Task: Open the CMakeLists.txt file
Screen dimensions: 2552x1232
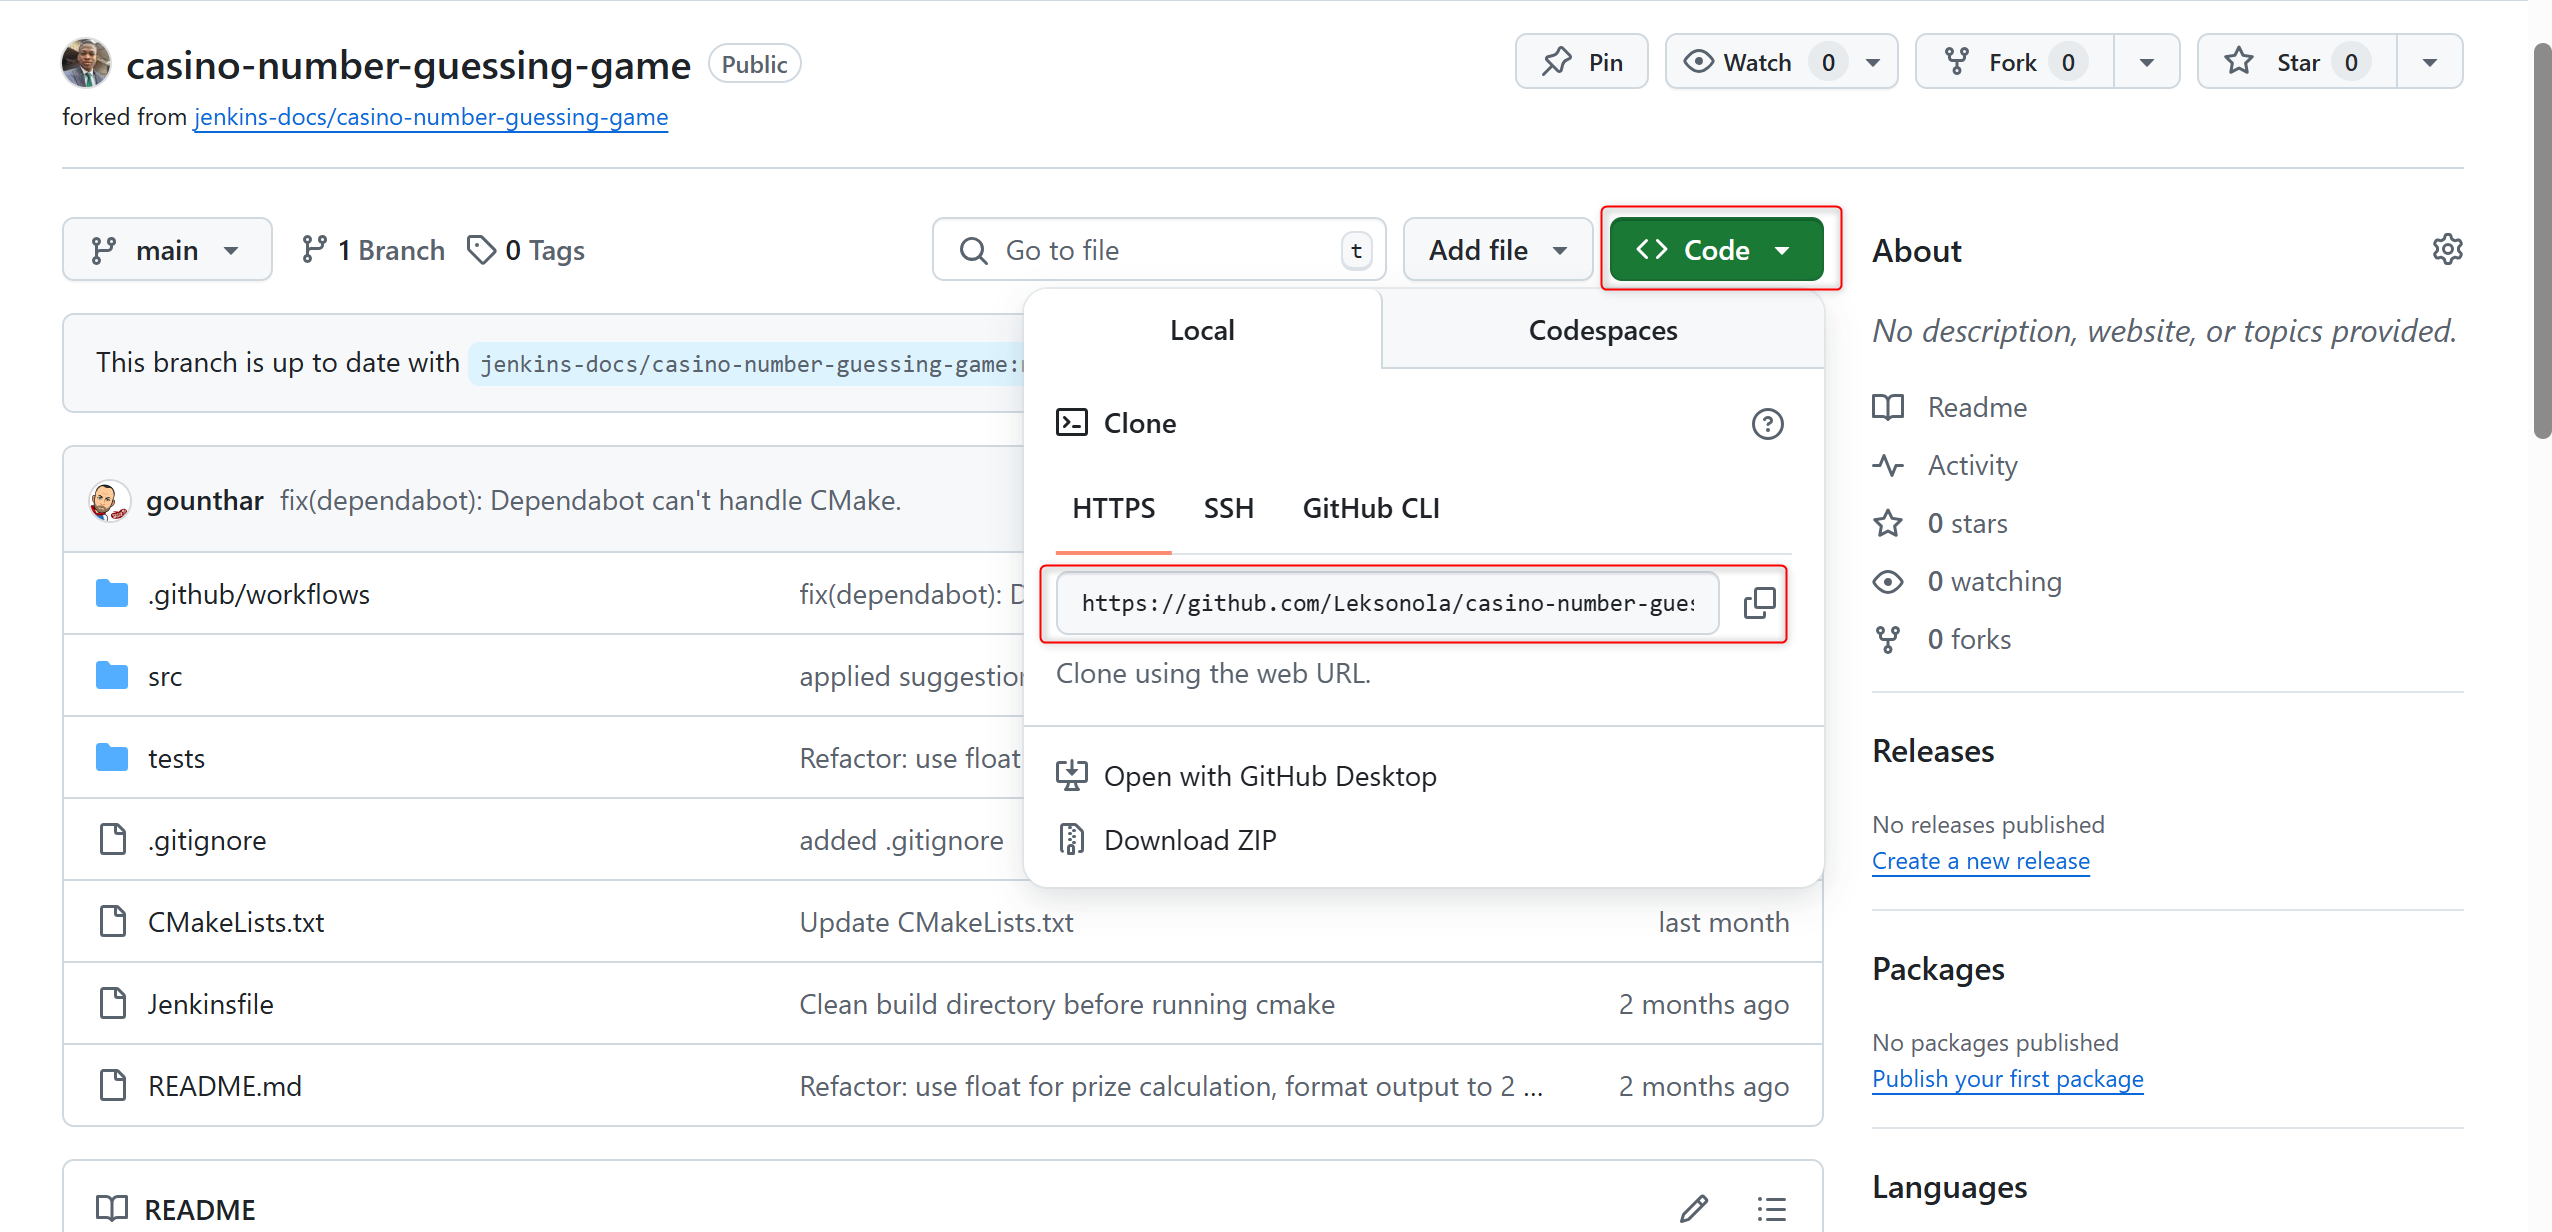Action: 236,922
